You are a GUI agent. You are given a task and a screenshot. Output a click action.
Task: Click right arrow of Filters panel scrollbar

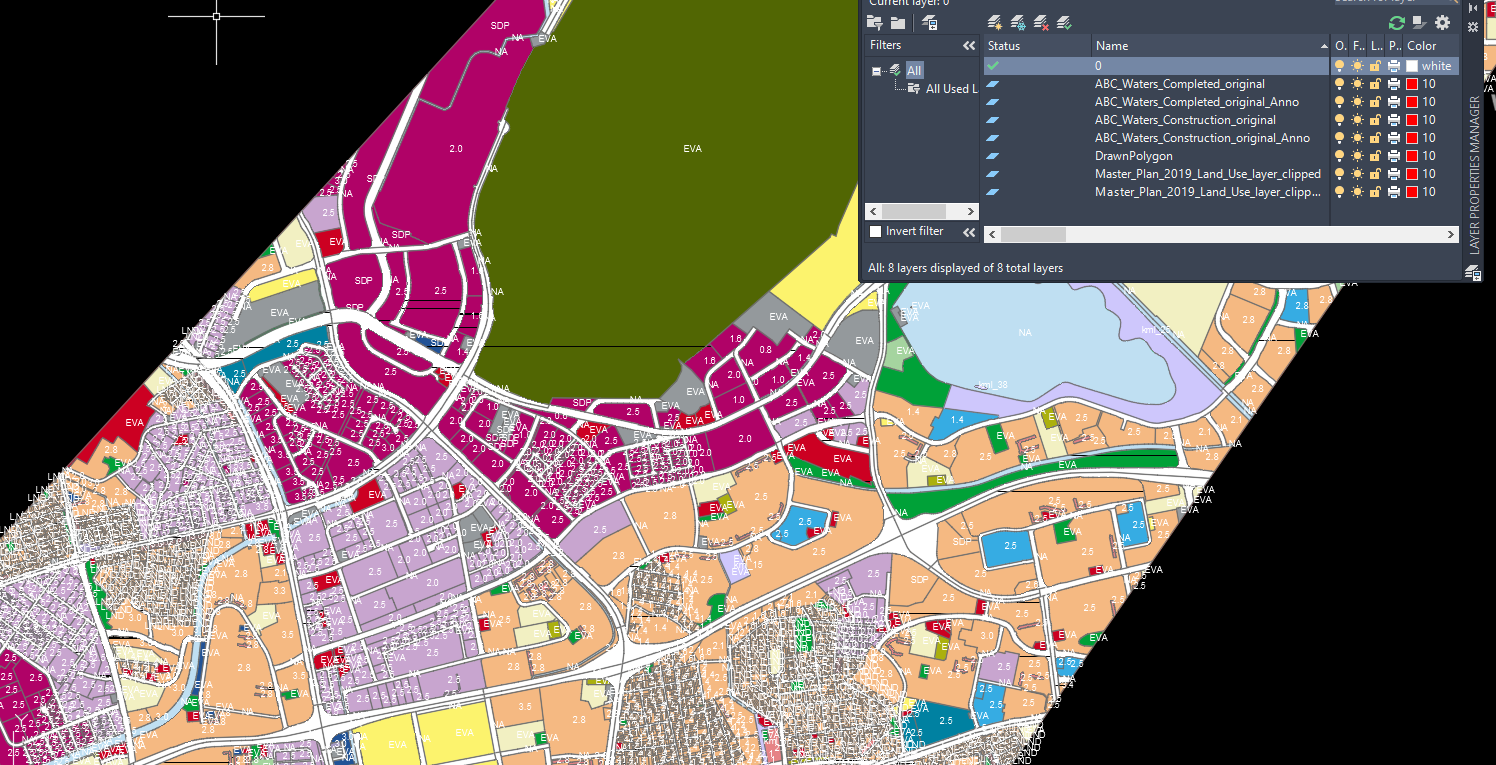970,212
